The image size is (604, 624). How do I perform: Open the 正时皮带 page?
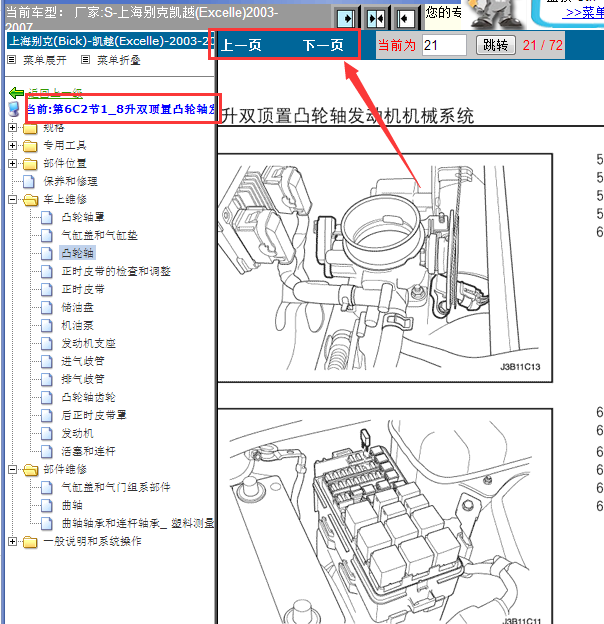pos(83,289)
